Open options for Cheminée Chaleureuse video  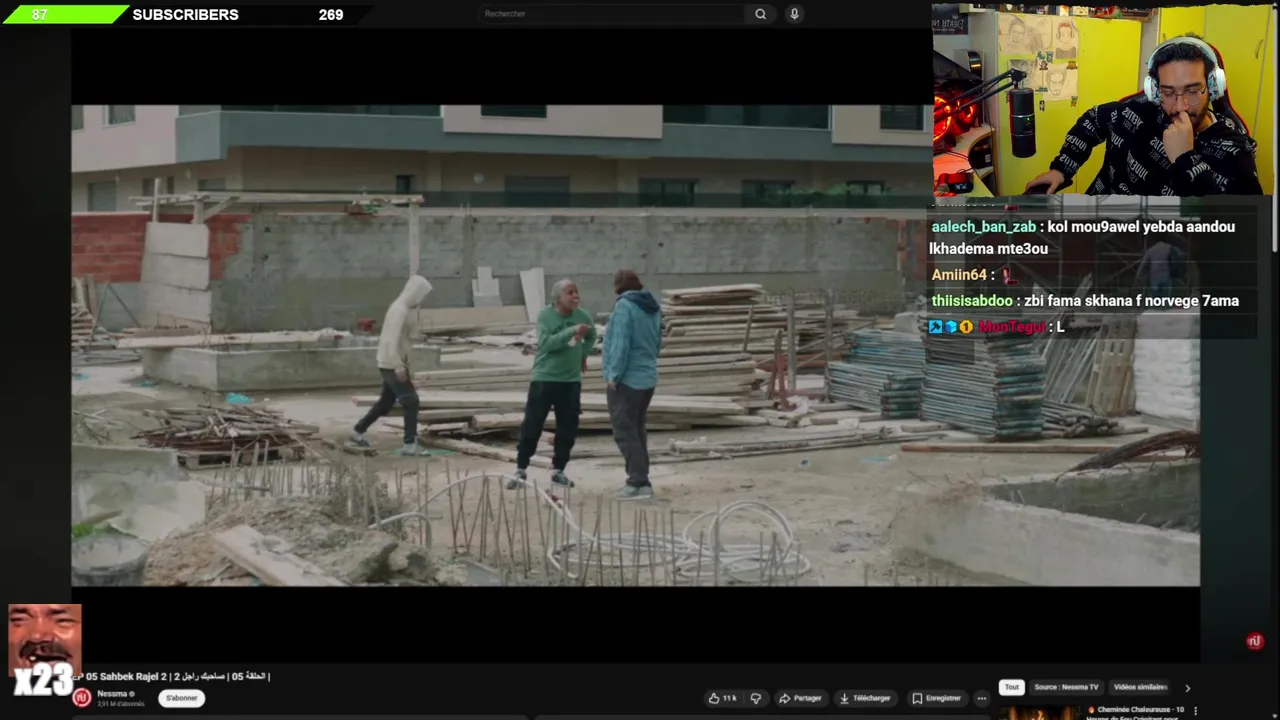(x=1195, y=711)
